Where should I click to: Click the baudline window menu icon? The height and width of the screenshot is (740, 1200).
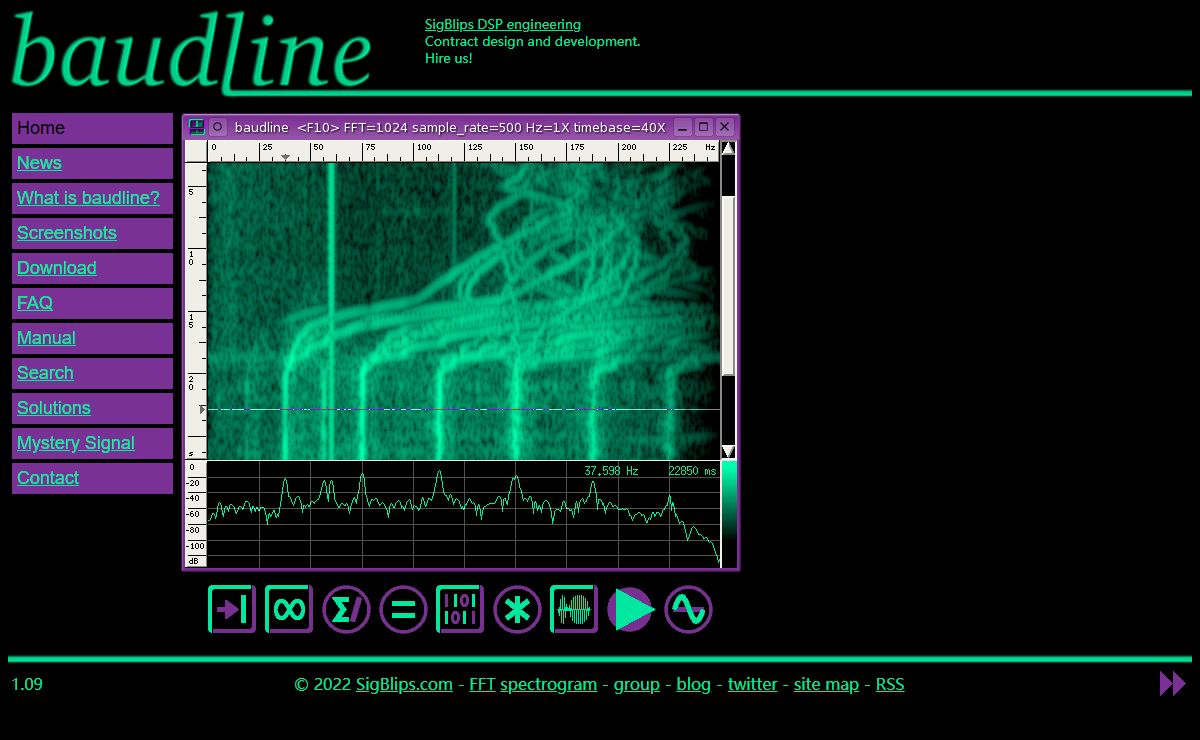pyautogui.click(x=197, y=127)
